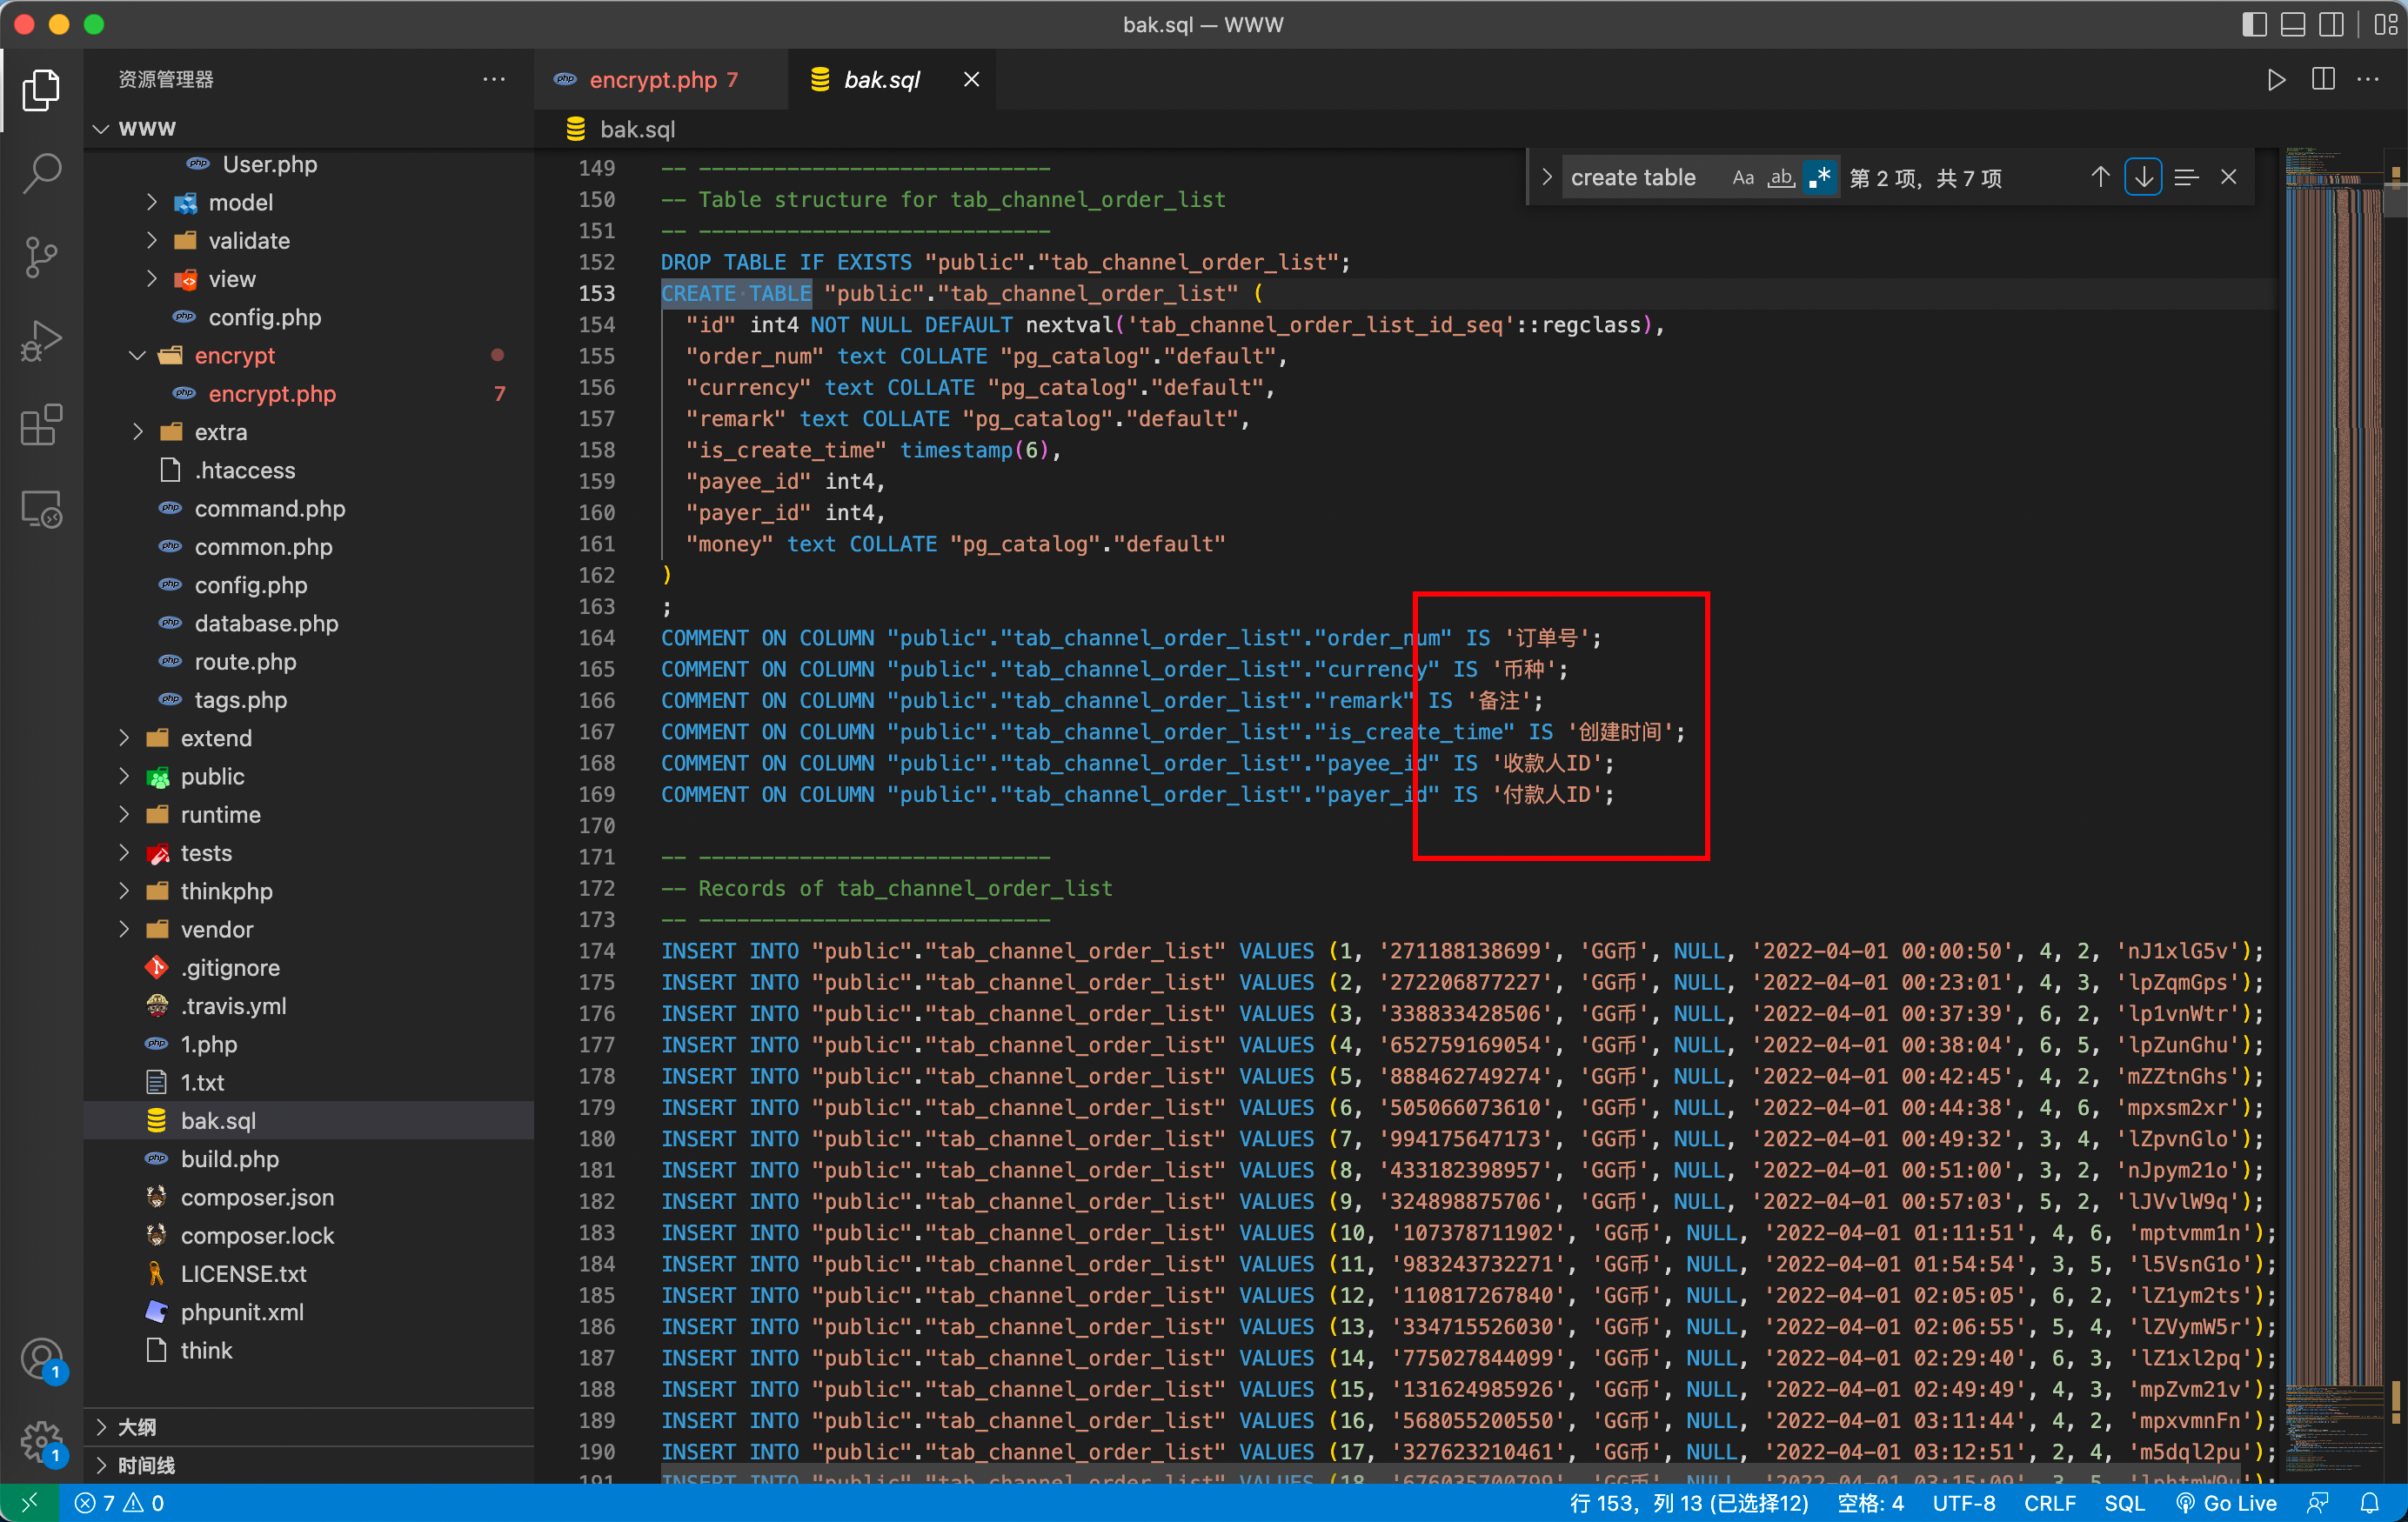Change indentation 空格: 4 setting
2408x1522 pixels.
(1870, 1503)
